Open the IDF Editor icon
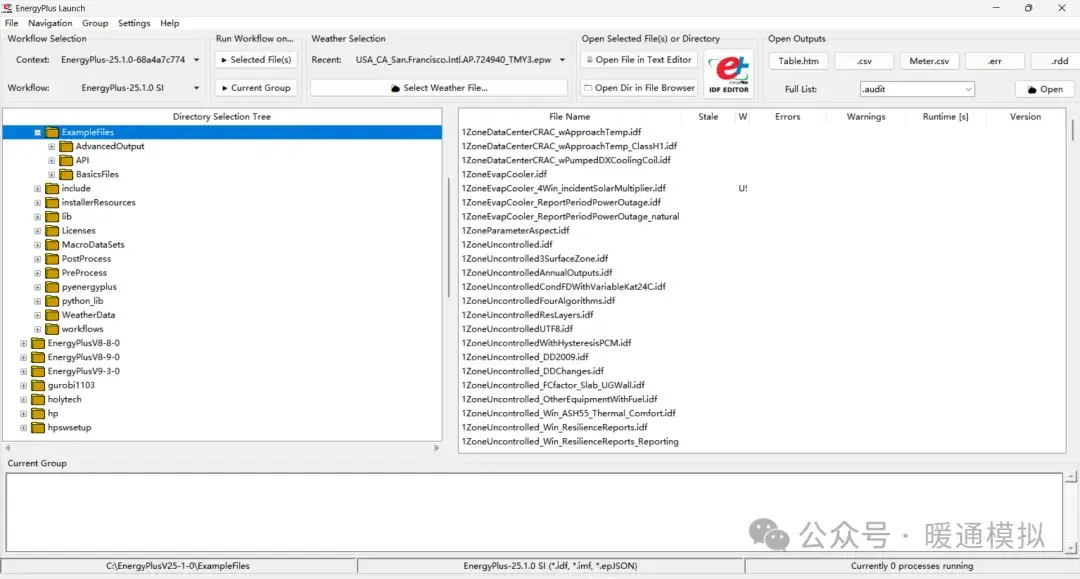 (x=729, y=74)
